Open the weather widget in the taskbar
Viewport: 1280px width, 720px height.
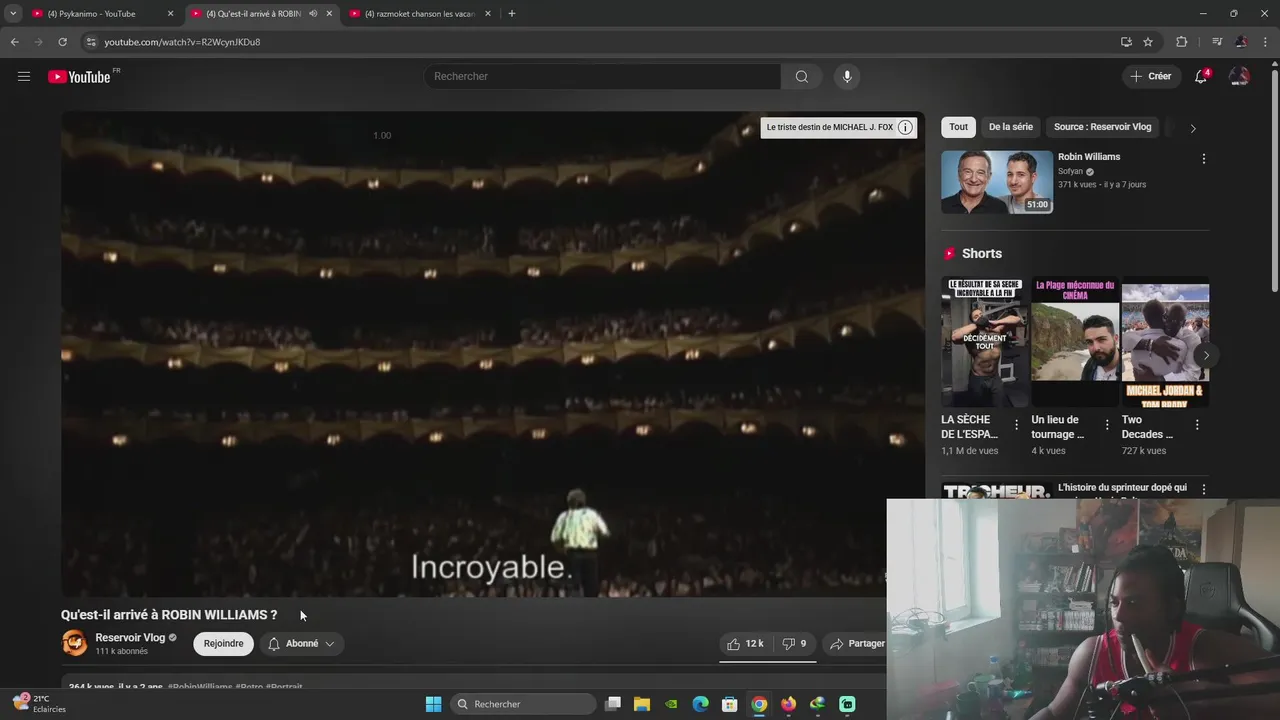coord(39,703)
